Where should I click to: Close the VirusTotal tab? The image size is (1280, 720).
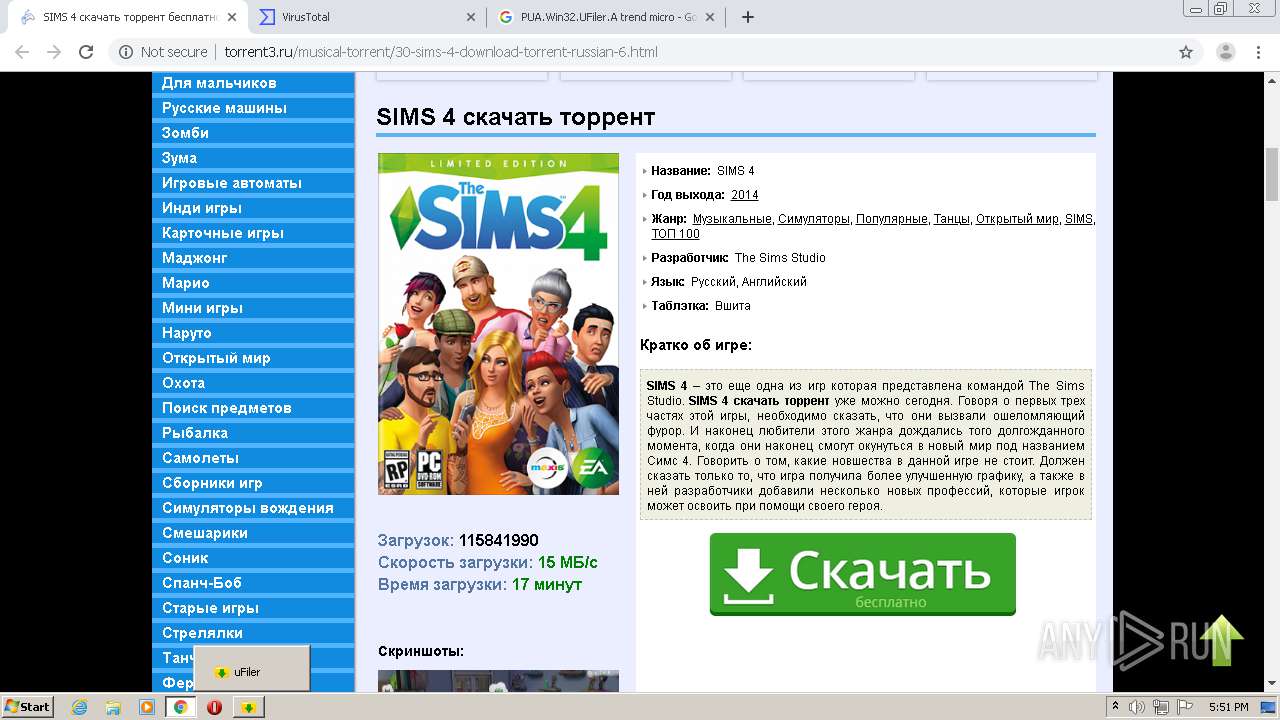coord(471,17)
